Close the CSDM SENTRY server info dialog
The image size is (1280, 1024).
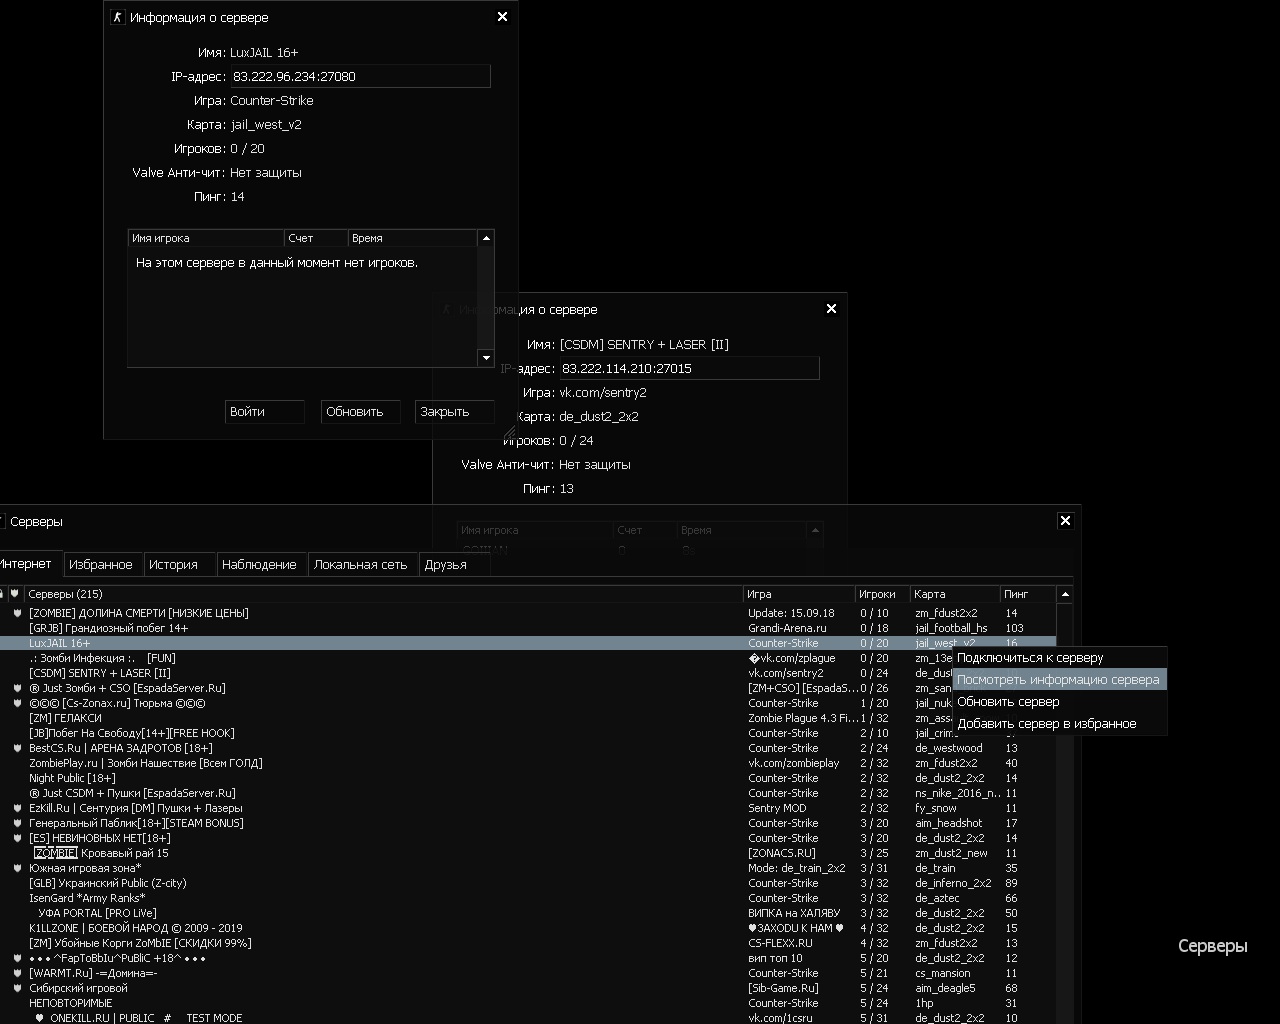[831, 309]
